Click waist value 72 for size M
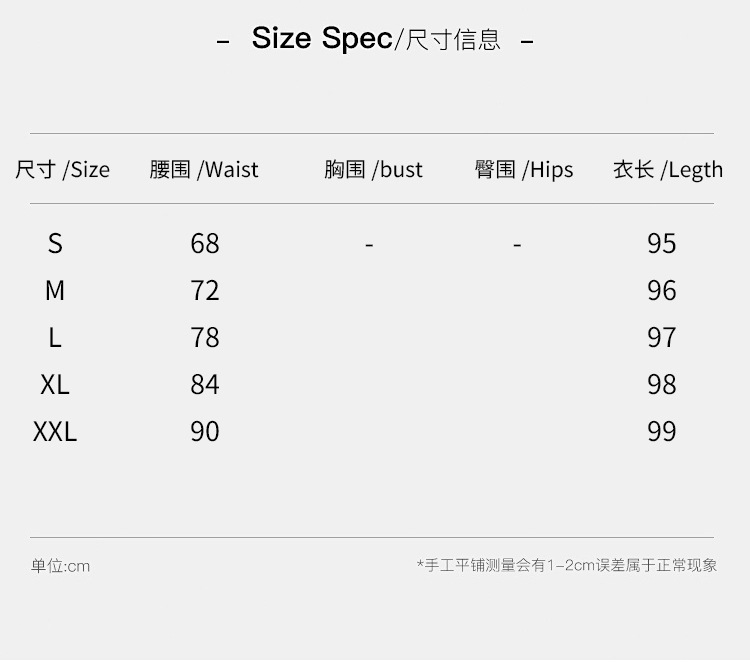750x662 pixels. click(x=205, y=290)
